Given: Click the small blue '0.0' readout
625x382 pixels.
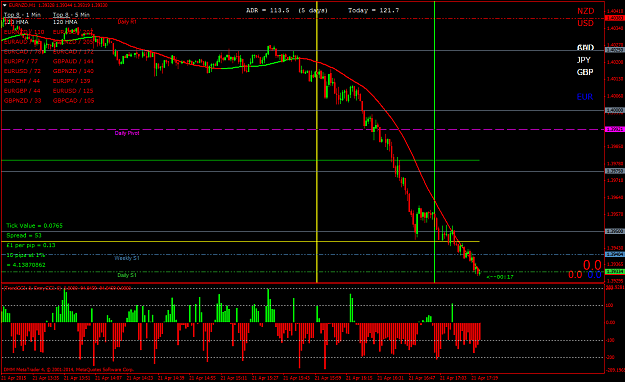Looking at the screenshot, I should [594, 275].
